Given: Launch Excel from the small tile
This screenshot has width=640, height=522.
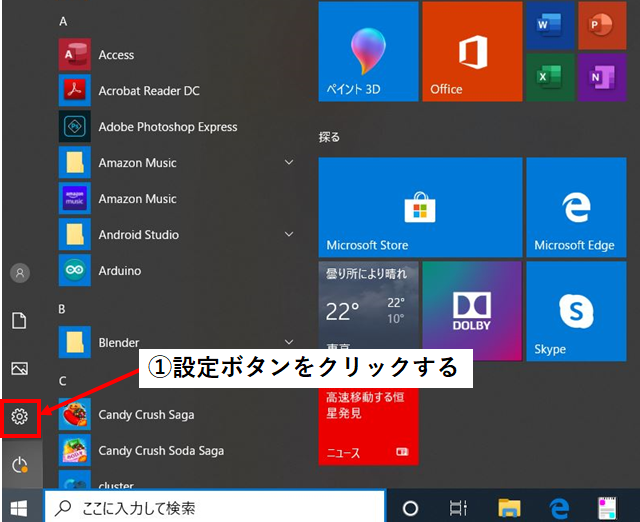Looking at the screenshot, I should pos(550,77).
